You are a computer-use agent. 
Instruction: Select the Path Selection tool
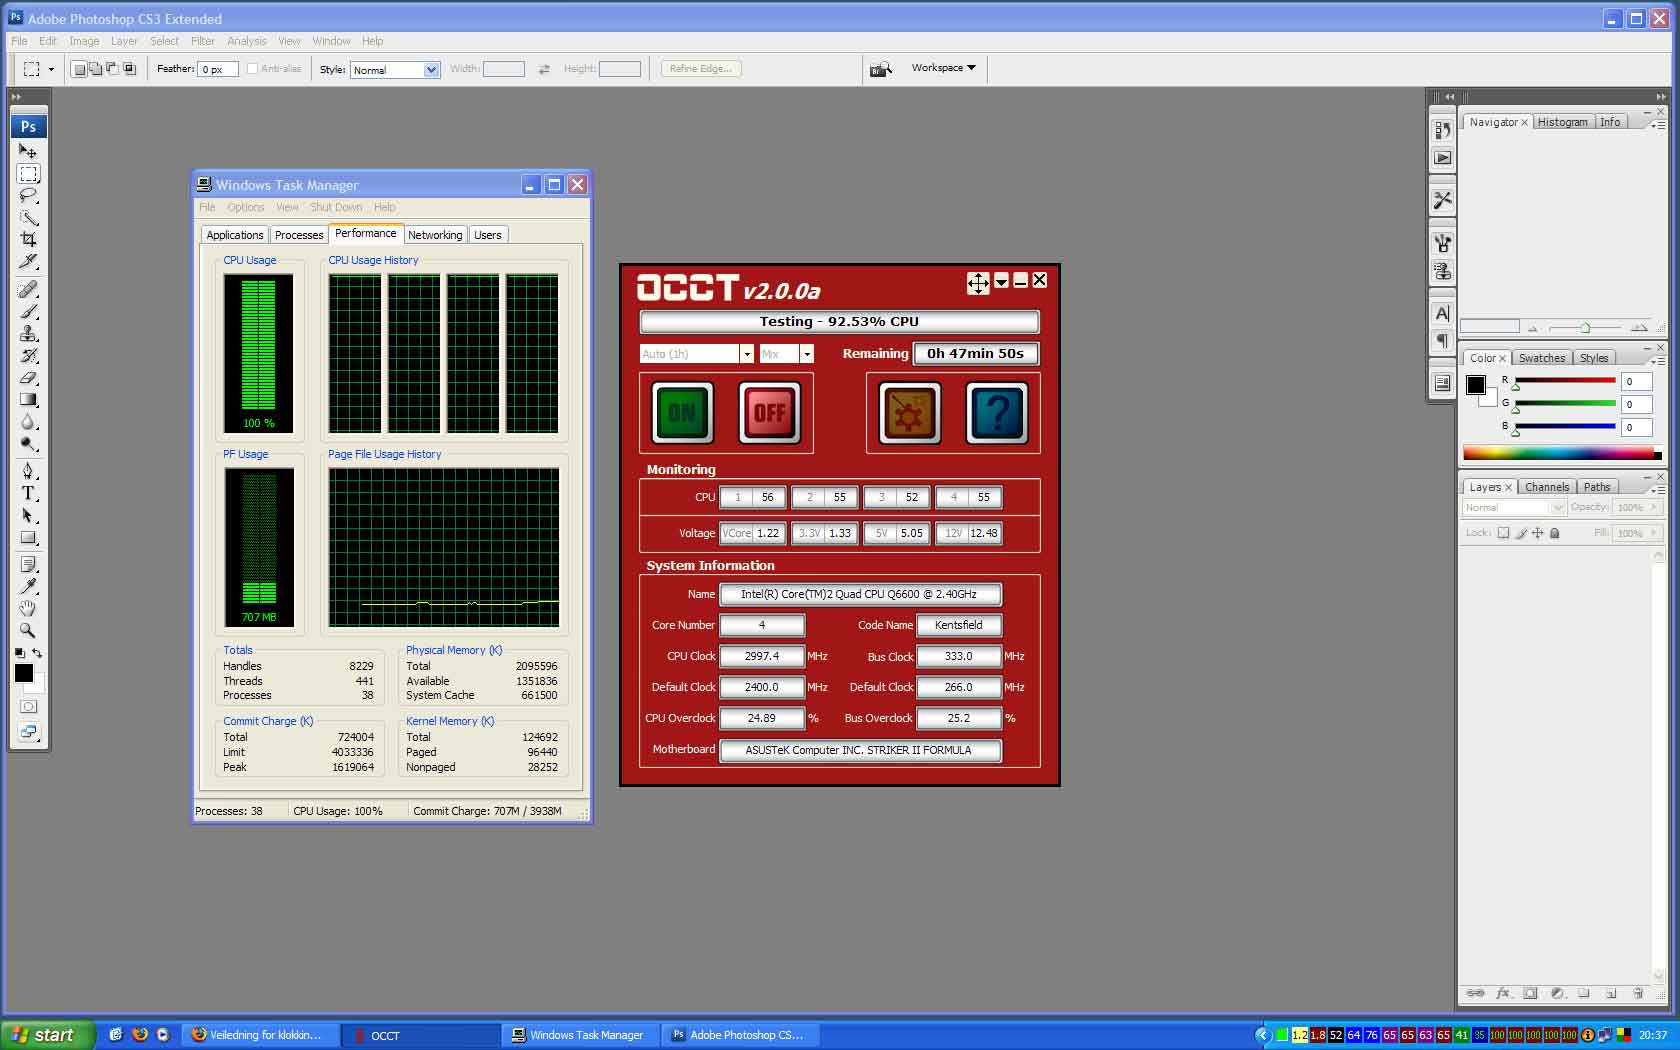[28, 515]
